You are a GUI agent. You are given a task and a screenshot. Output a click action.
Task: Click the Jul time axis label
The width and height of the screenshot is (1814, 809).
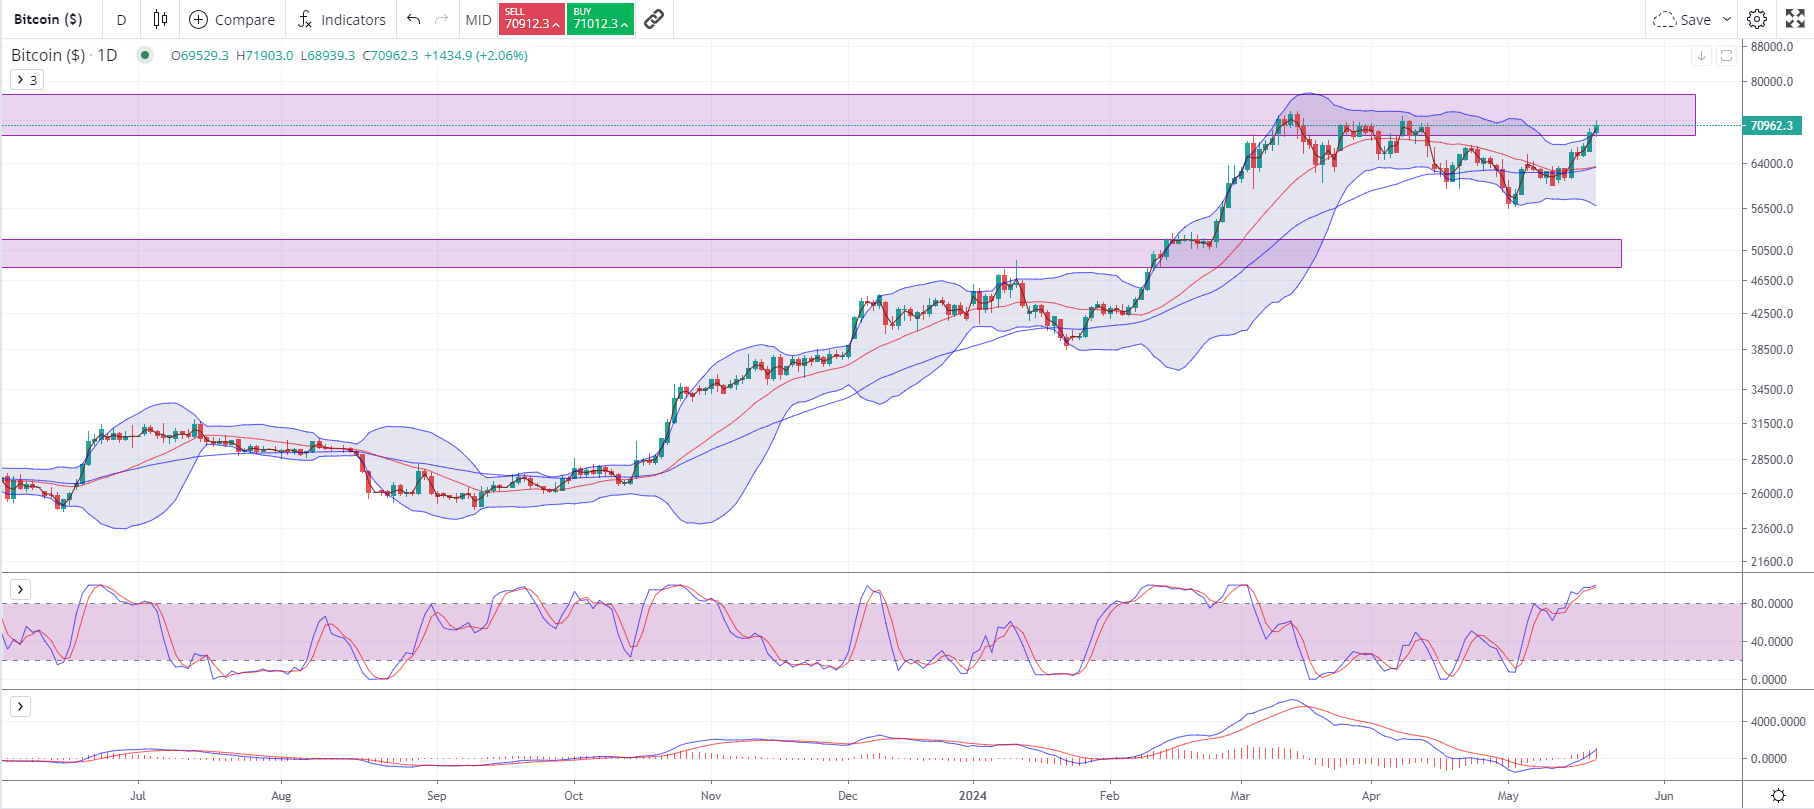click(x=138, y=796)
